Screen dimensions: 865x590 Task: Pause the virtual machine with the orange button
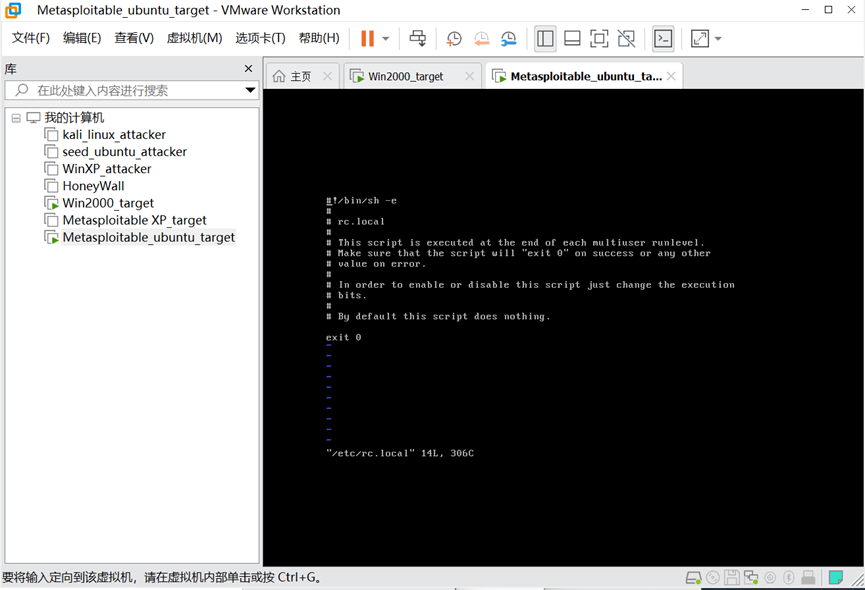[367, 39]
